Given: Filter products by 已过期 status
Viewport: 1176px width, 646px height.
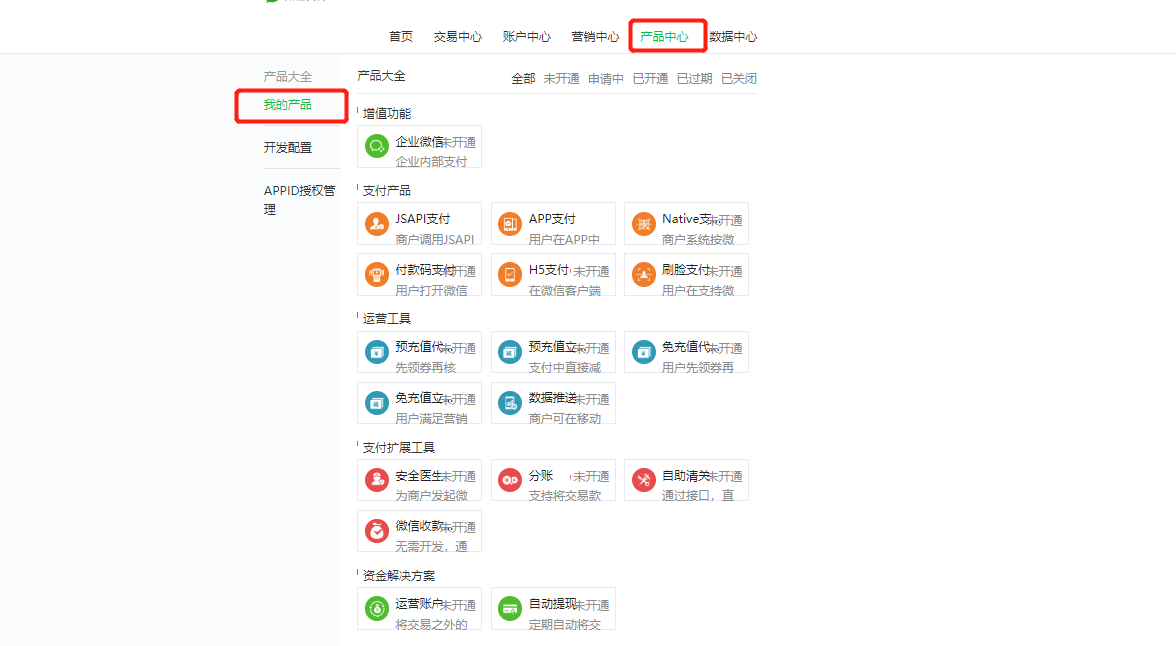Looking at the screenshot, I should pyautogui.click(x=694, y=78).
